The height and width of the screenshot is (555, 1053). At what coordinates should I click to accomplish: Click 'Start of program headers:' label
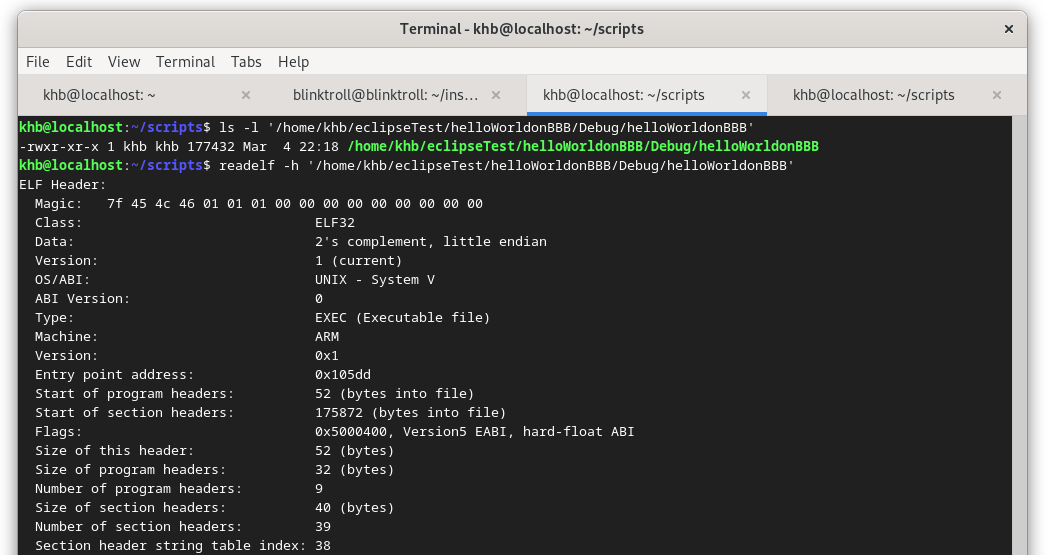coord(135,394)
